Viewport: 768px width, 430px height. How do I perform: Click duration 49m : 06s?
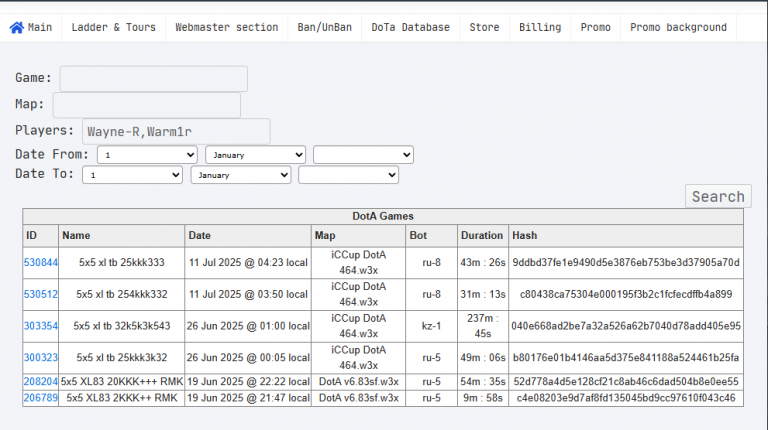click(x=483, y=358)
